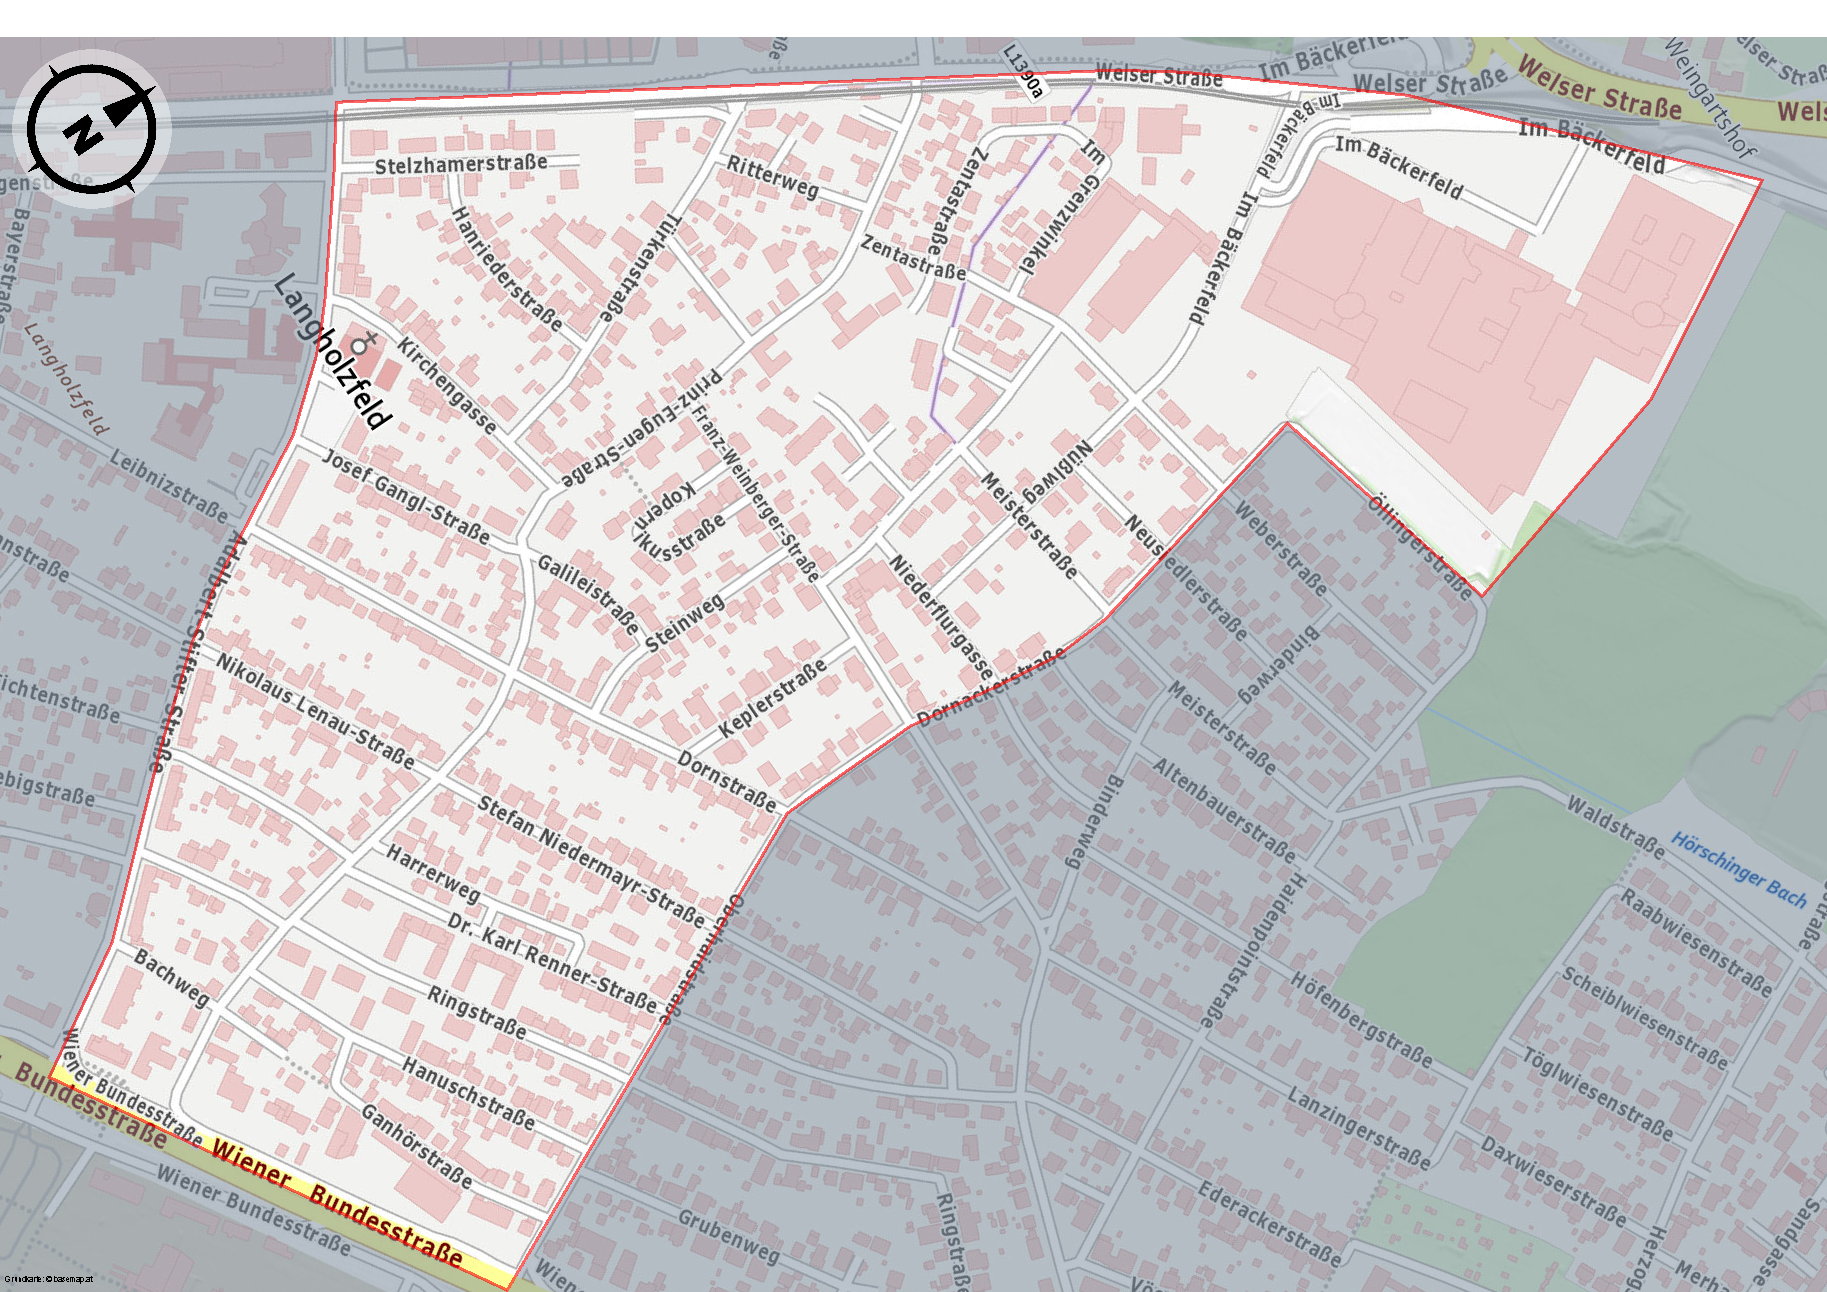Select the Stefan Niedermayr-Straße label

tap(591, 861)
